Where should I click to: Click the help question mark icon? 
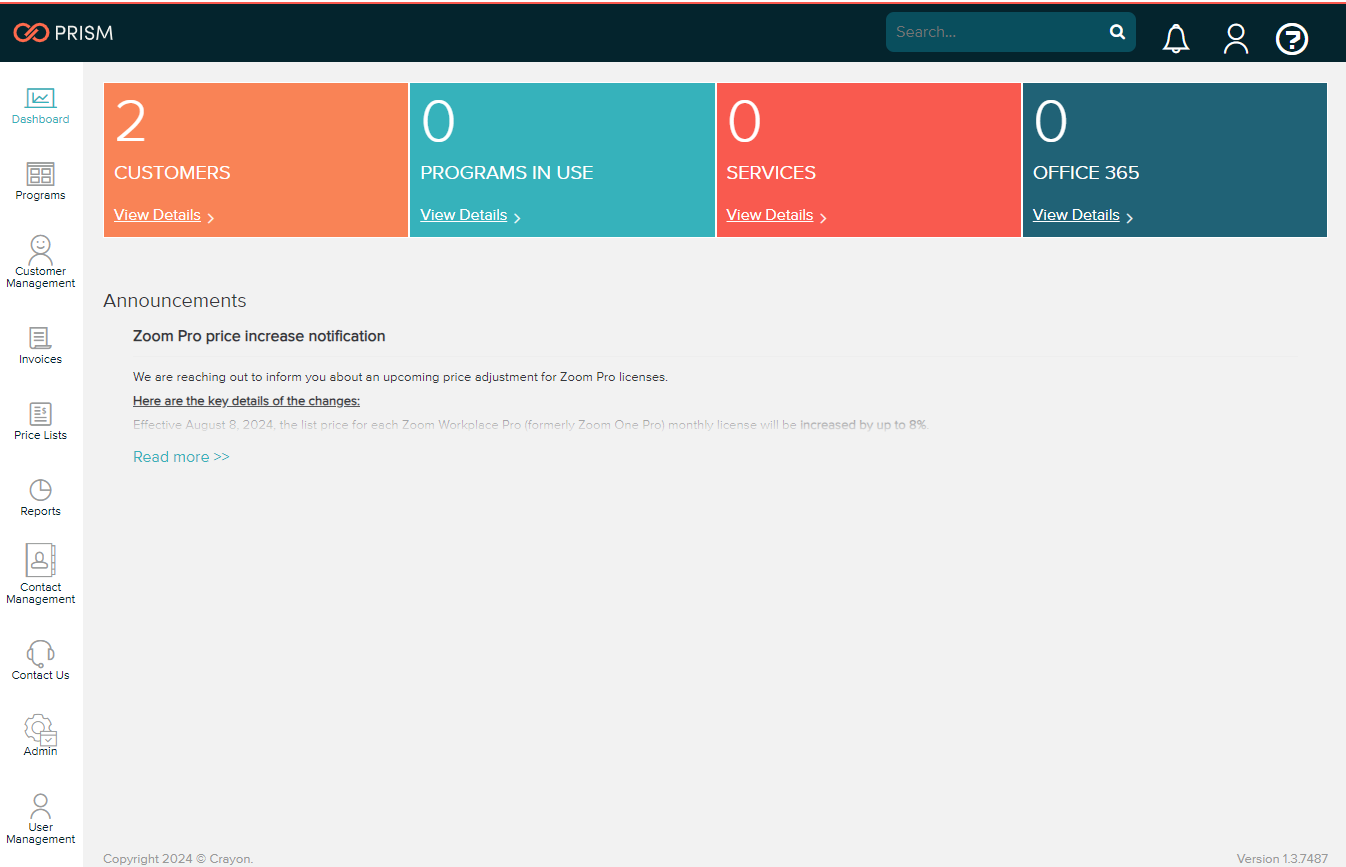[1292, 39]
